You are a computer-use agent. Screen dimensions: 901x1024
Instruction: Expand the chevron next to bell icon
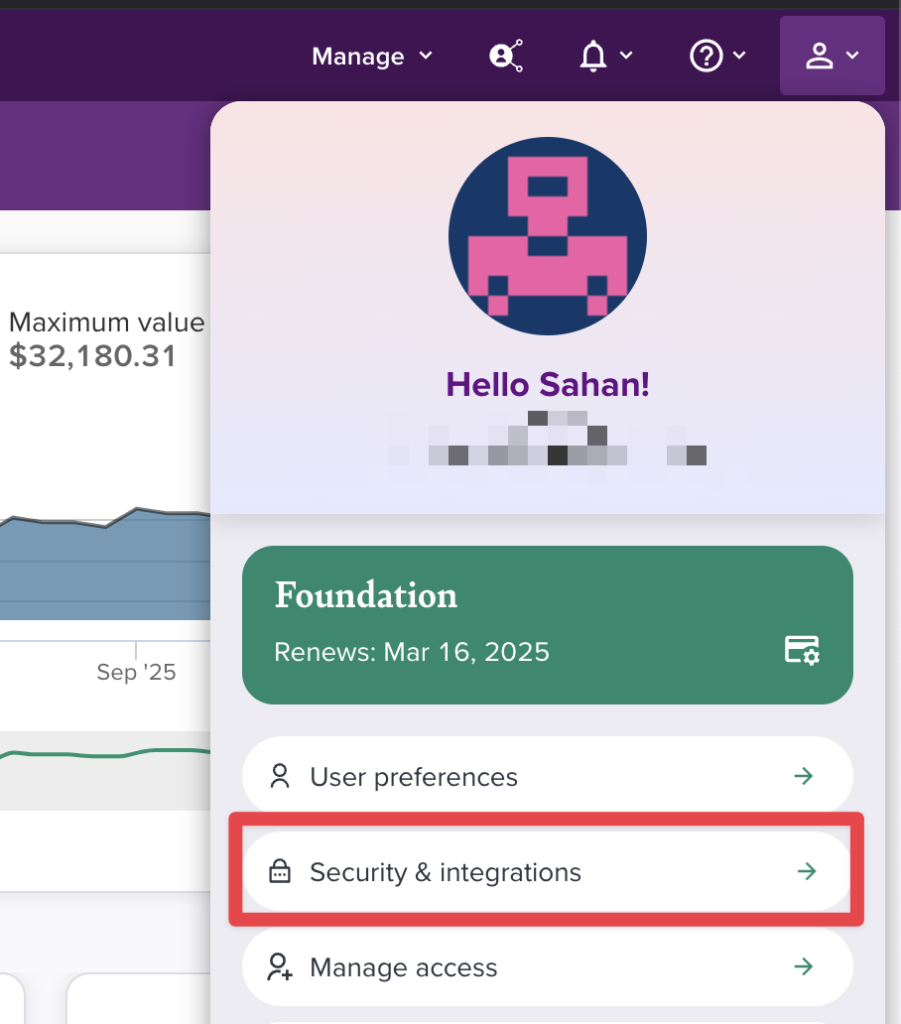pyautogui.click(x=627, y=56)
